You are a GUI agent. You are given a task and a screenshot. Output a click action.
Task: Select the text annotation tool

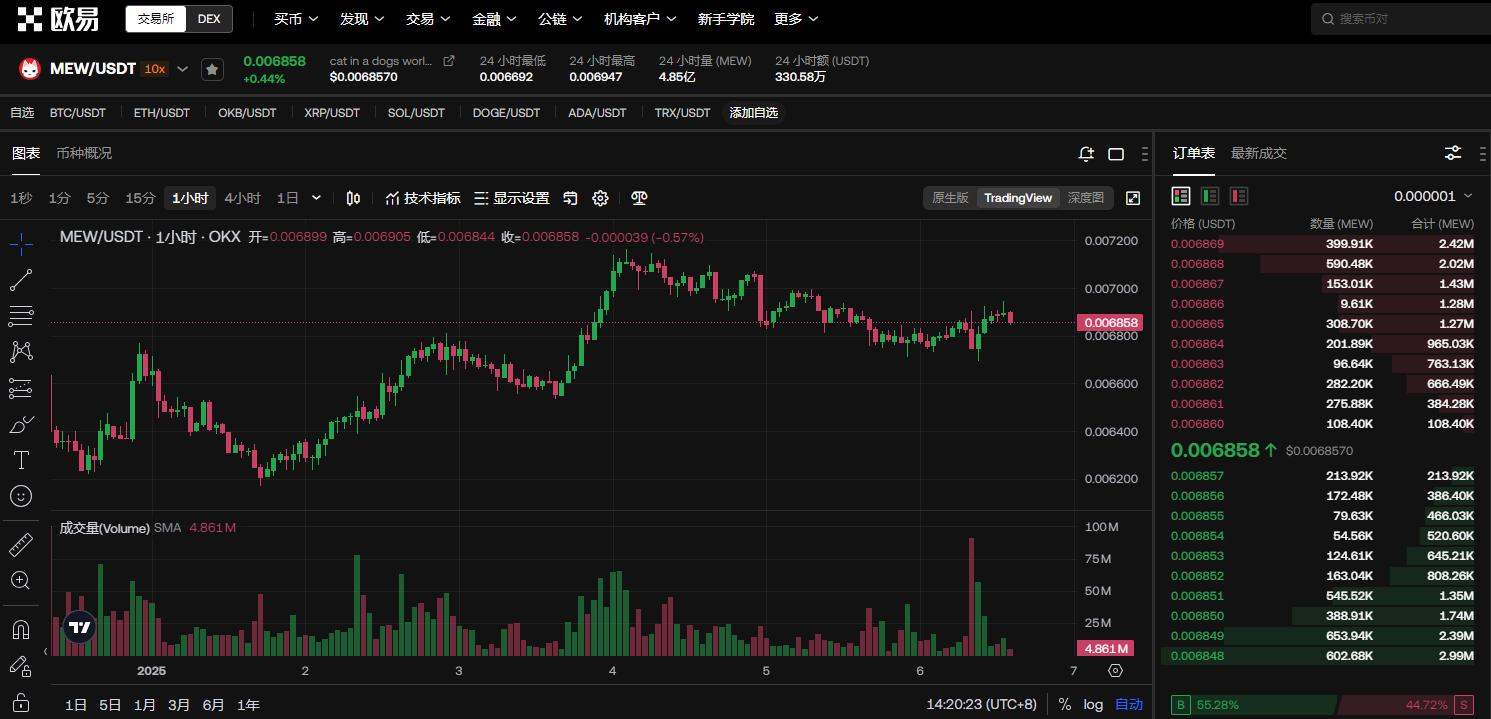pyautogui.click(x=21, y=460)
